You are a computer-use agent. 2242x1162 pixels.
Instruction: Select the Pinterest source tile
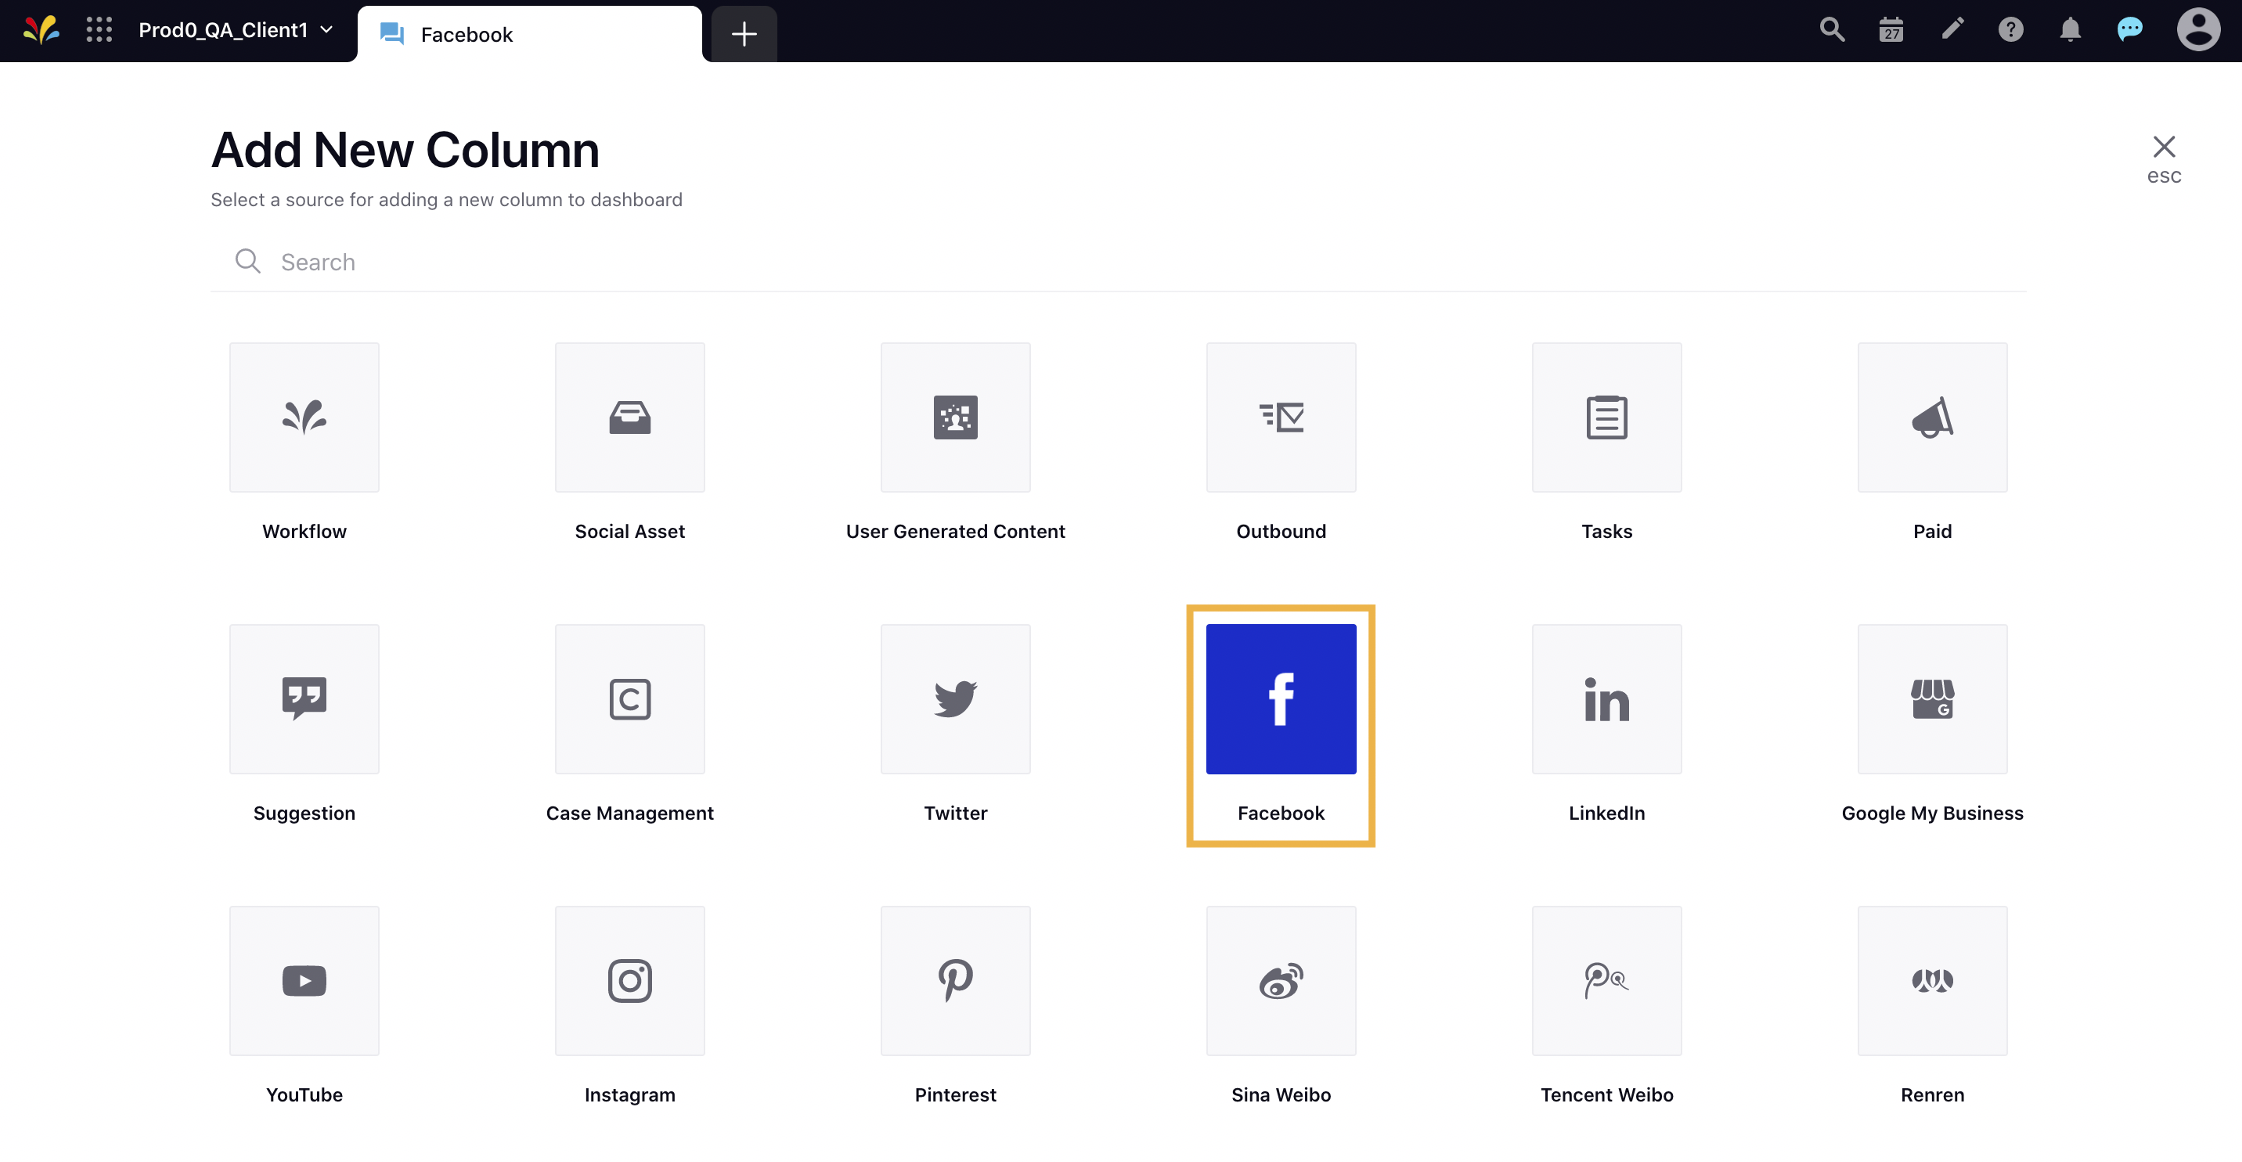955,981
